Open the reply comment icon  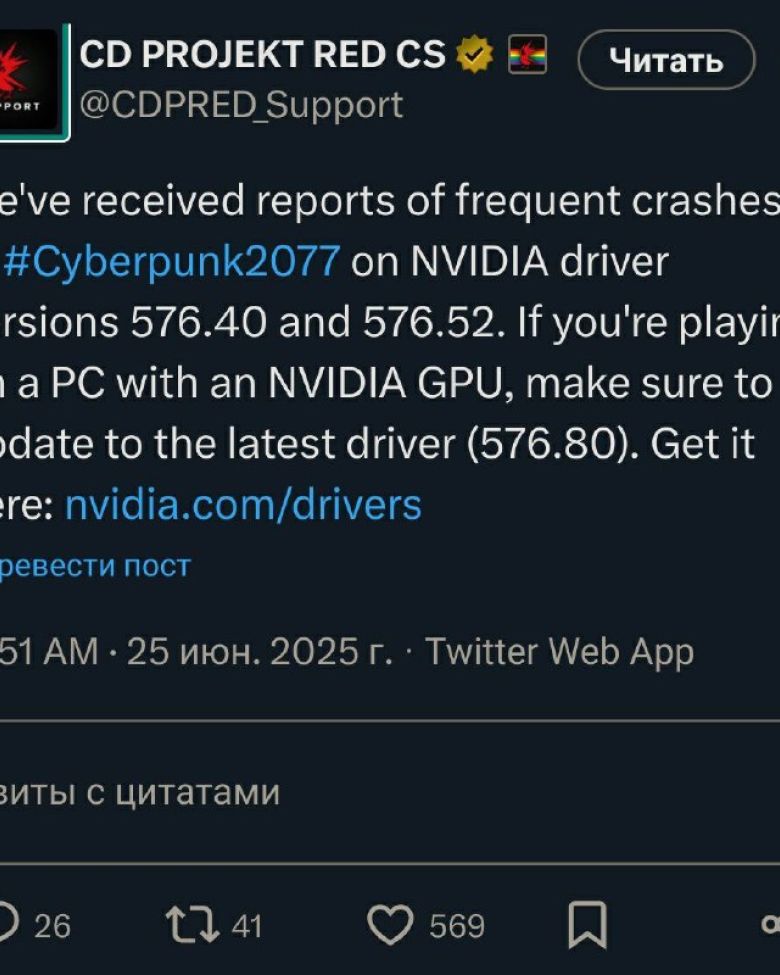tap(7, 925)
